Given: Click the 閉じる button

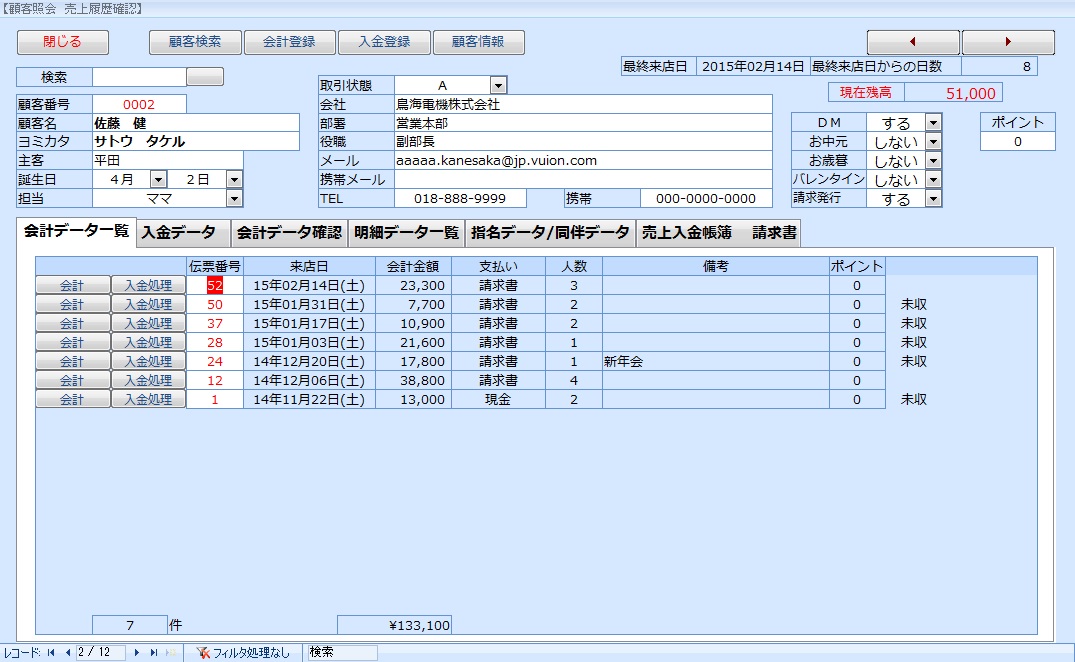Looking at the screenshot, I should pyautogui.click(x=62, y=42).
